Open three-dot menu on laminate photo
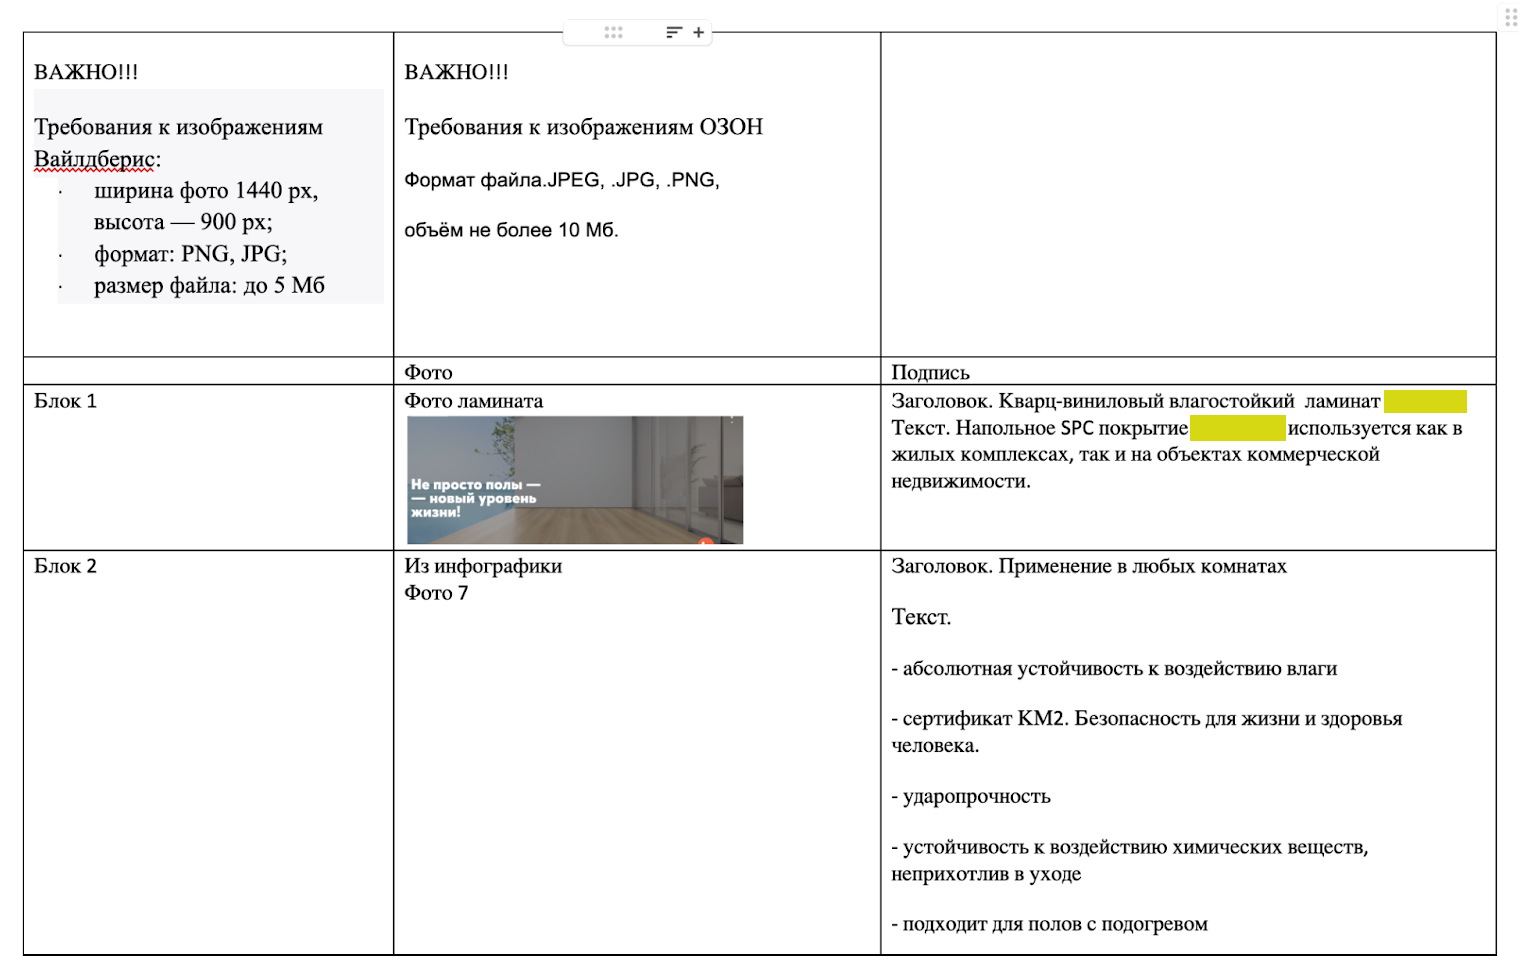The width and height of the screenshot is (1519, 978). [732, 420]
